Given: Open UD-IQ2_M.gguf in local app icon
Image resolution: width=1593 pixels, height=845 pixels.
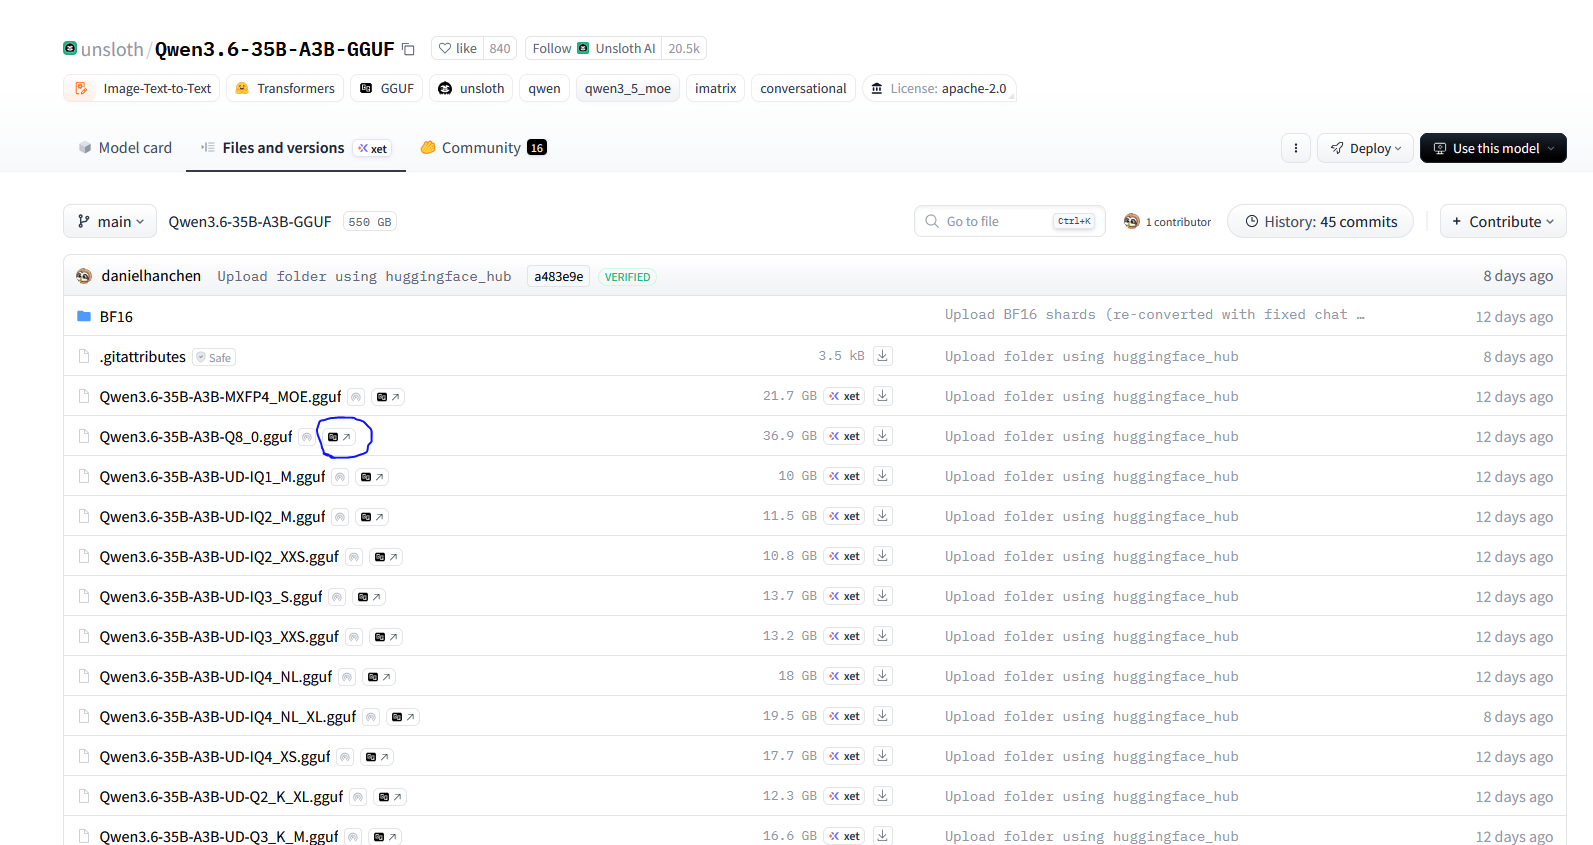Looking at the screenshot, I should click(372, 517).
